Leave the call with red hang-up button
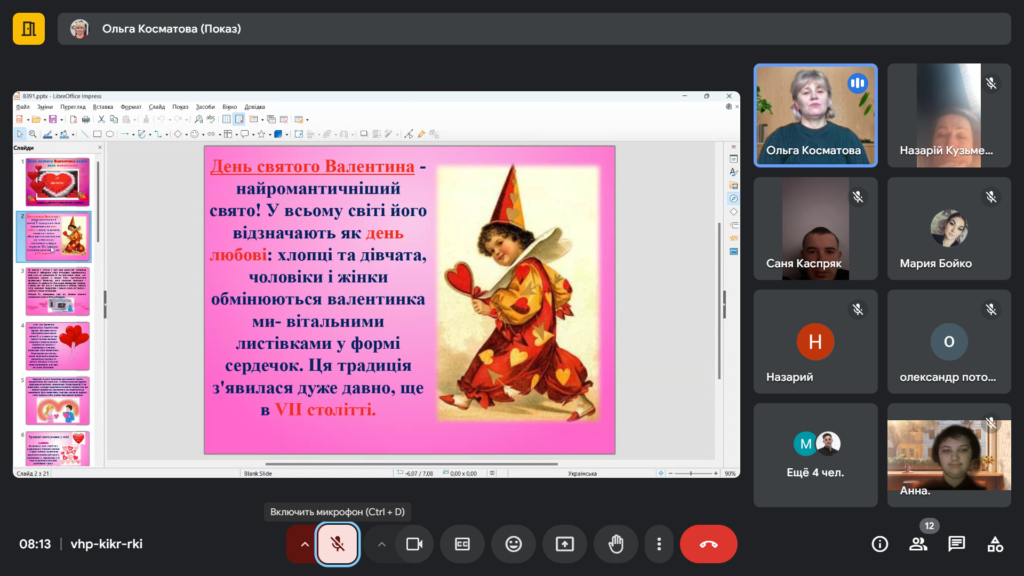 coord(708,544)
